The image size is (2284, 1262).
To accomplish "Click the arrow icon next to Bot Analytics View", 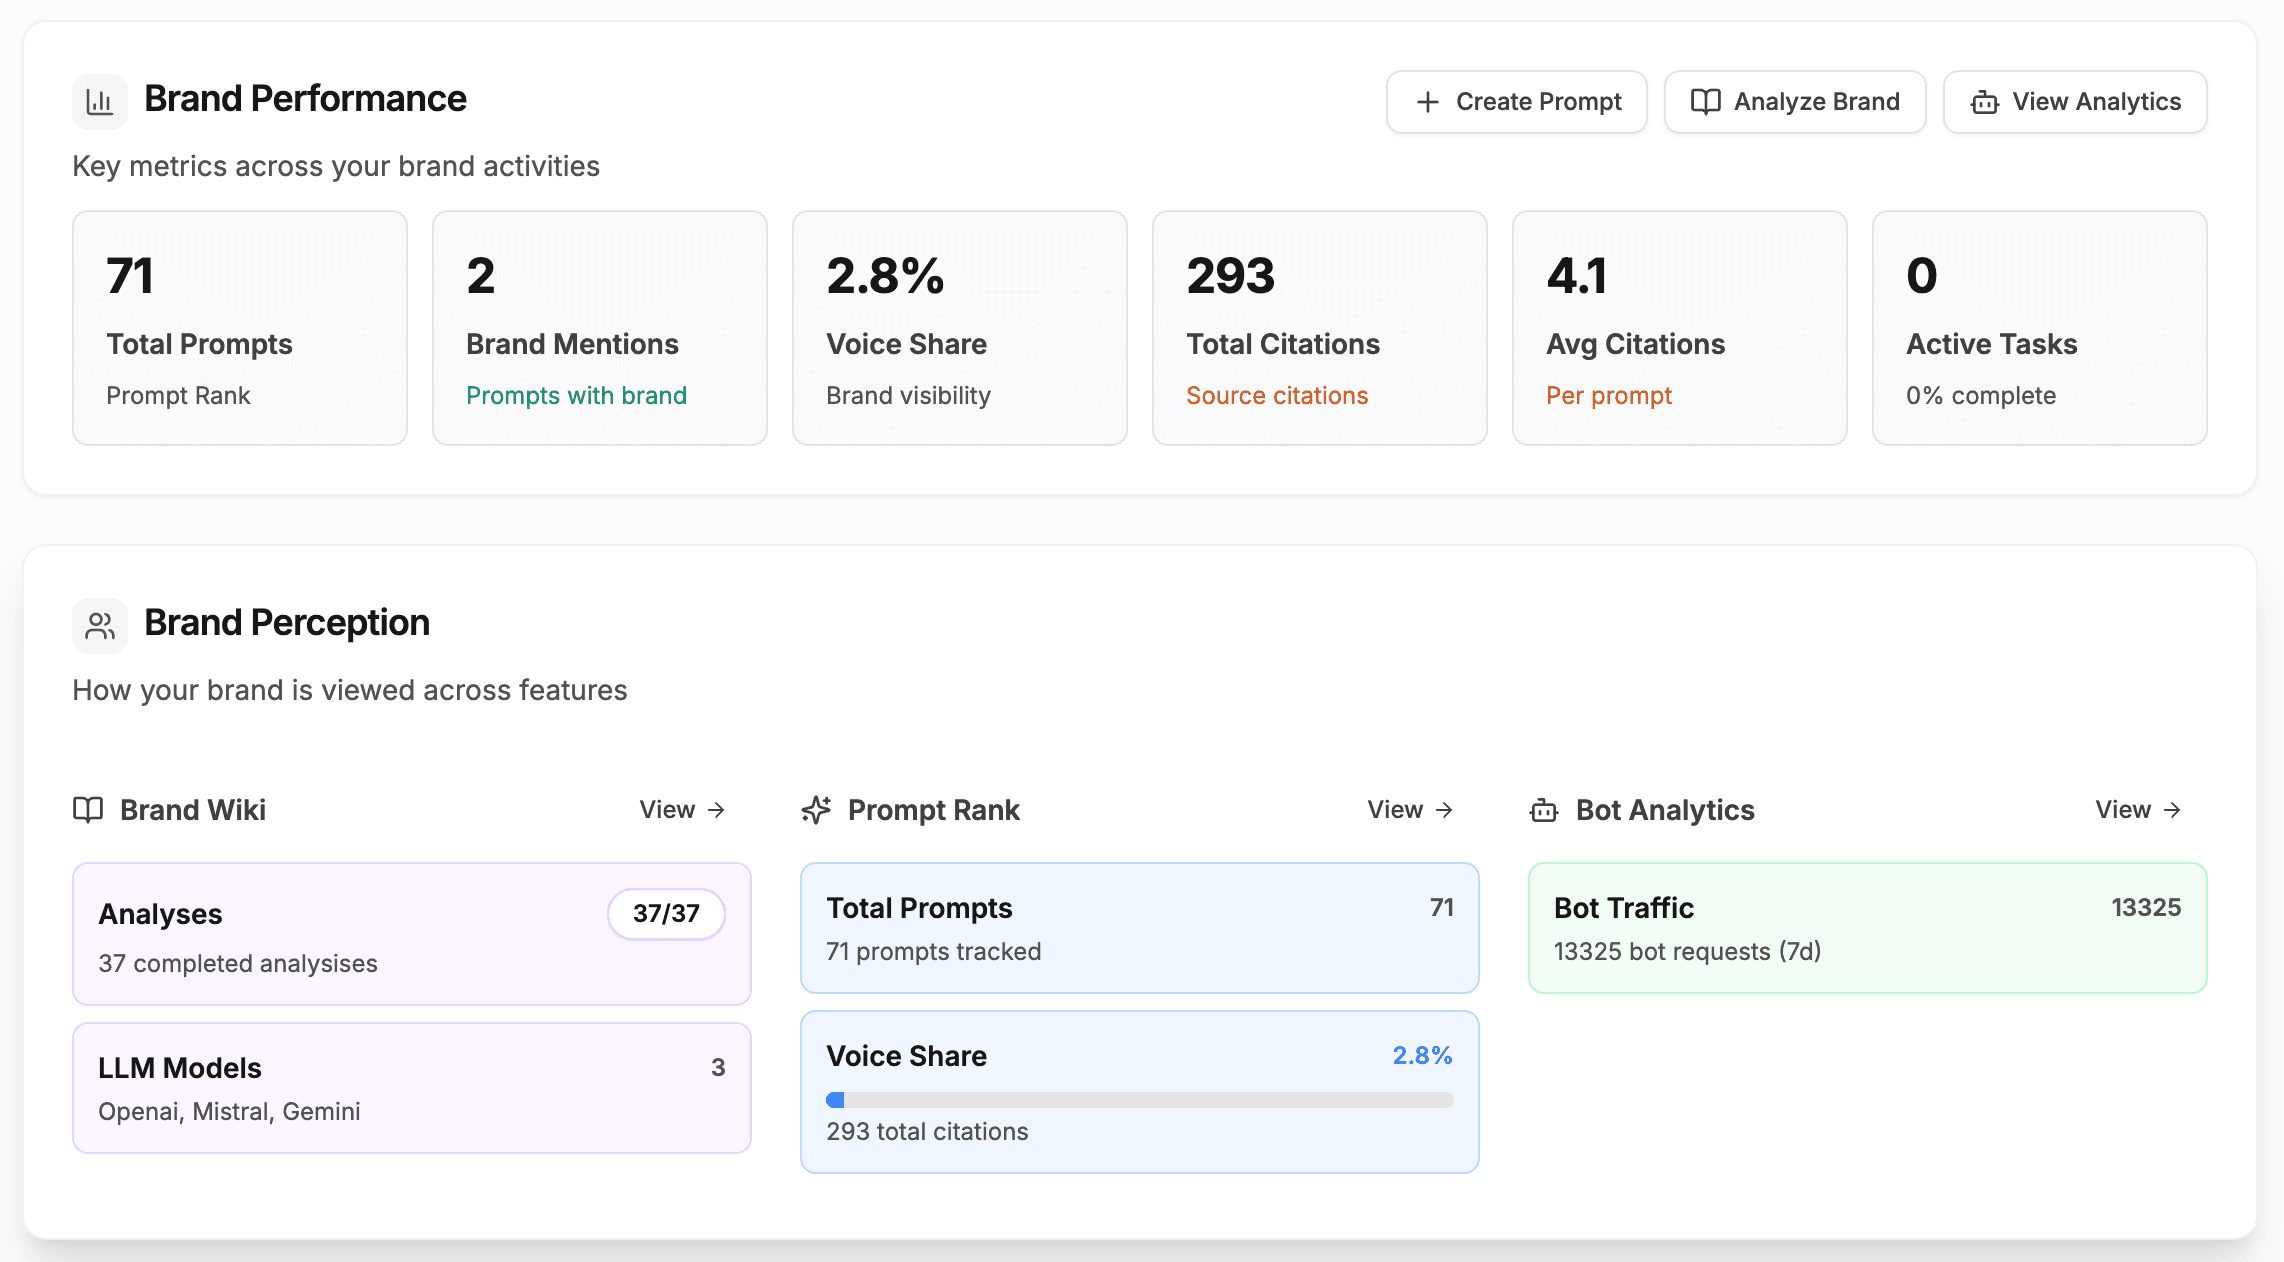I will pos(2172,810).
